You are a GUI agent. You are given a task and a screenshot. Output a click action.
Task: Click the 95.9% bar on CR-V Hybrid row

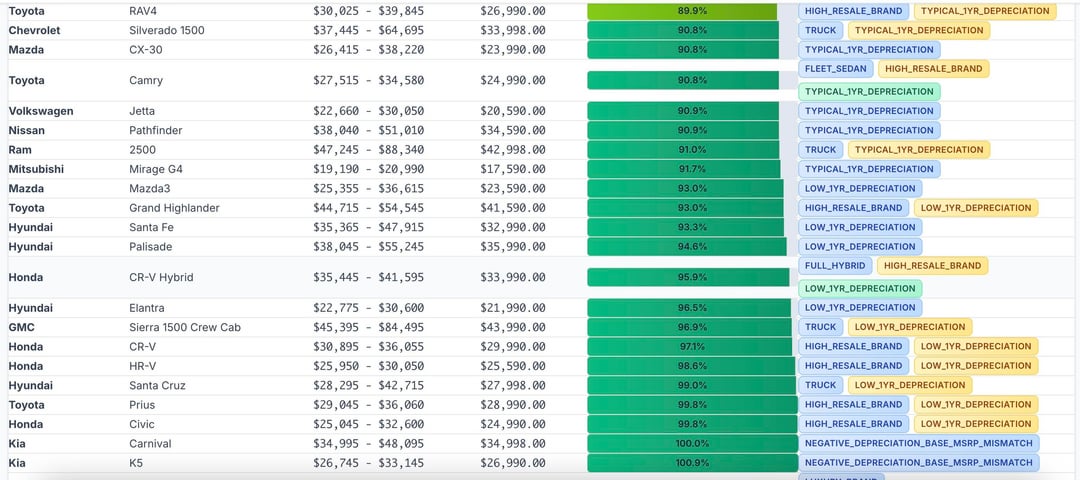tap(688, 277)
